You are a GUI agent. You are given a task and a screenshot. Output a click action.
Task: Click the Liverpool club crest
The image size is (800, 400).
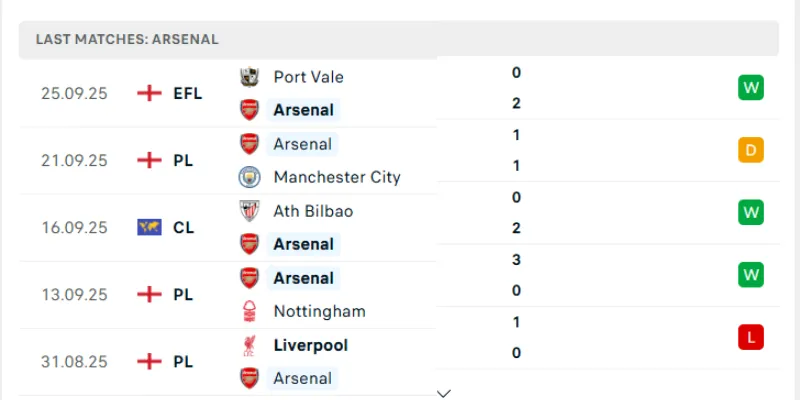[249, 345]
